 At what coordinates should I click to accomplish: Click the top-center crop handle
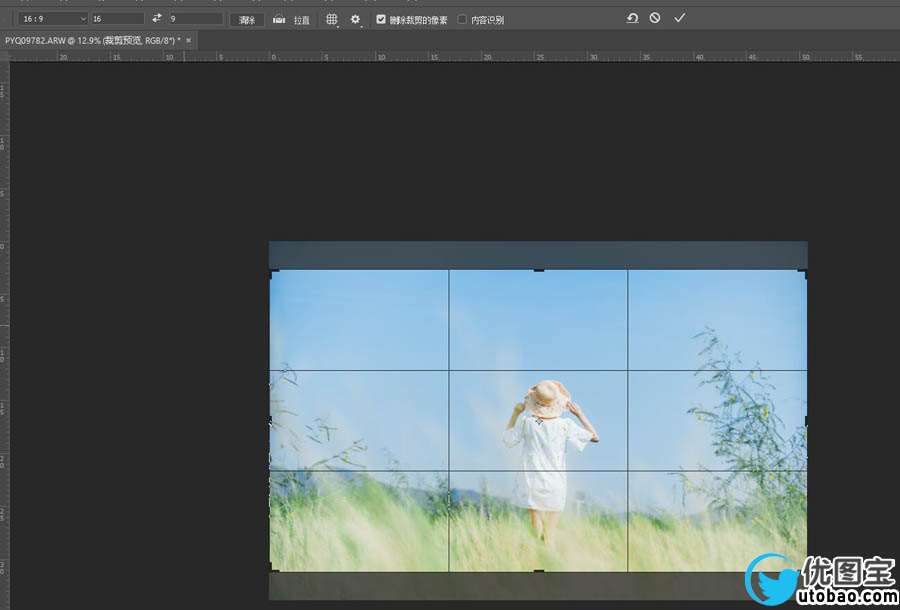[x=538, y=270]
